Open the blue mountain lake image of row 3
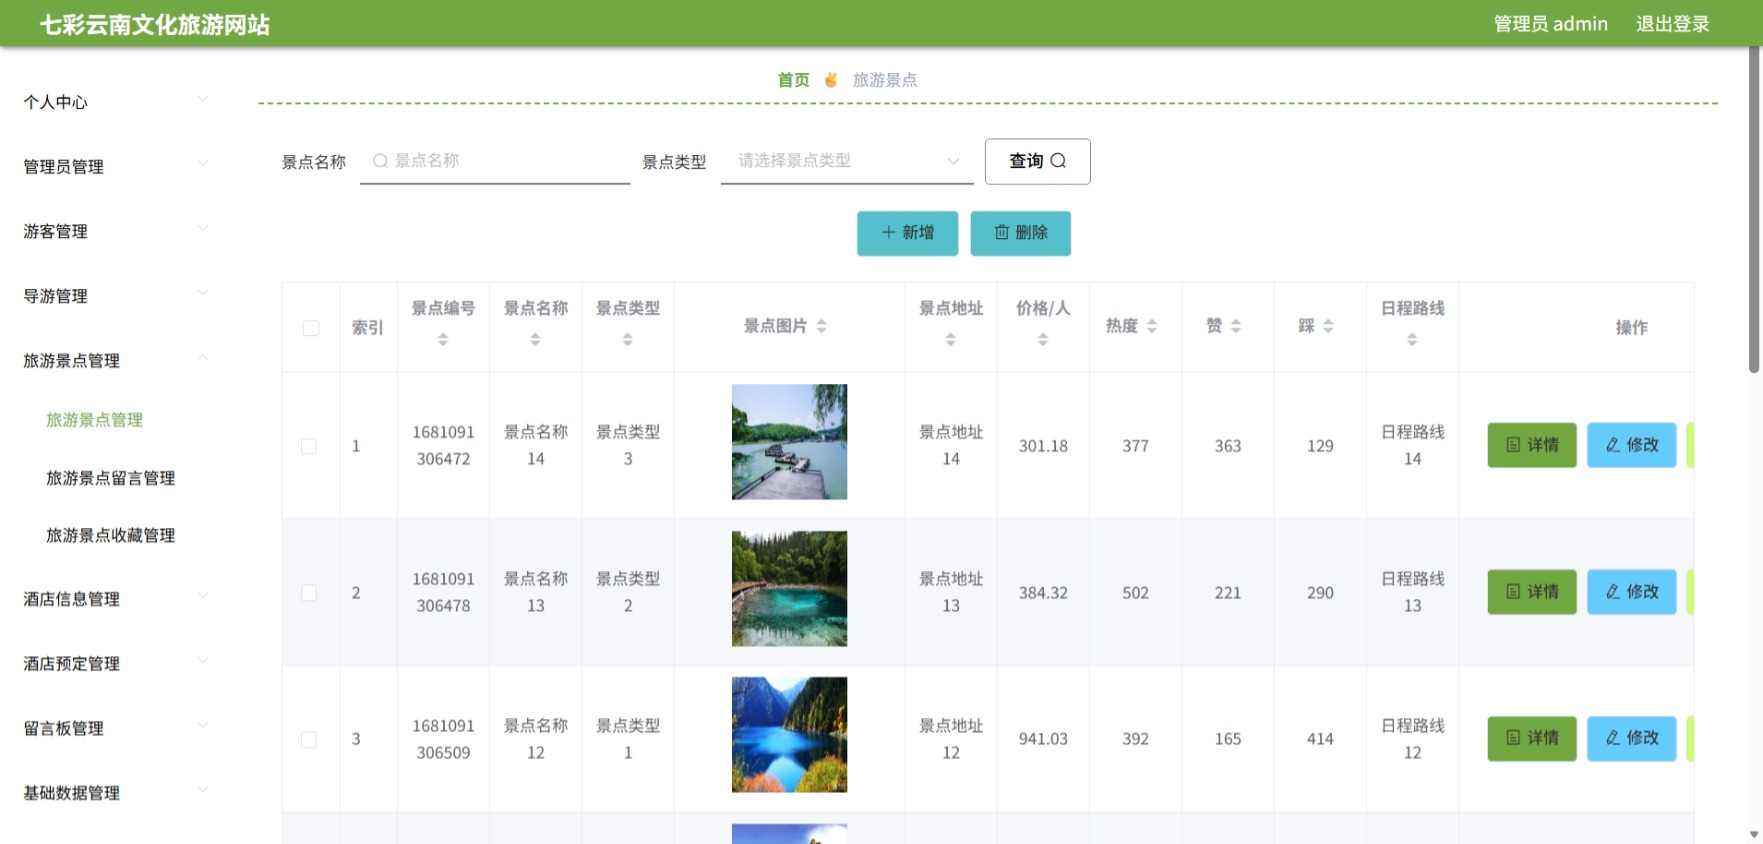The width and height of the screenshot is (1763, 844). pos(790,735)
